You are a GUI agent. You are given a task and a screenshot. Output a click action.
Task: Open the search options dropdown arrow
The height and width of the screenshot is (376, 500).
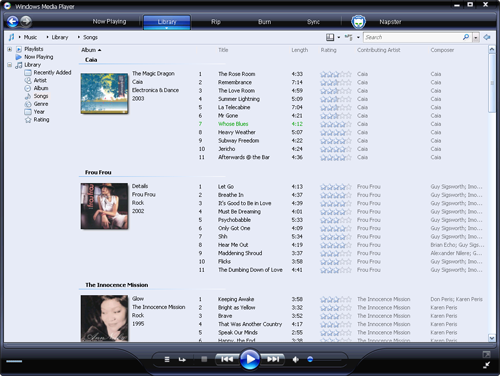tap(476, 37)
